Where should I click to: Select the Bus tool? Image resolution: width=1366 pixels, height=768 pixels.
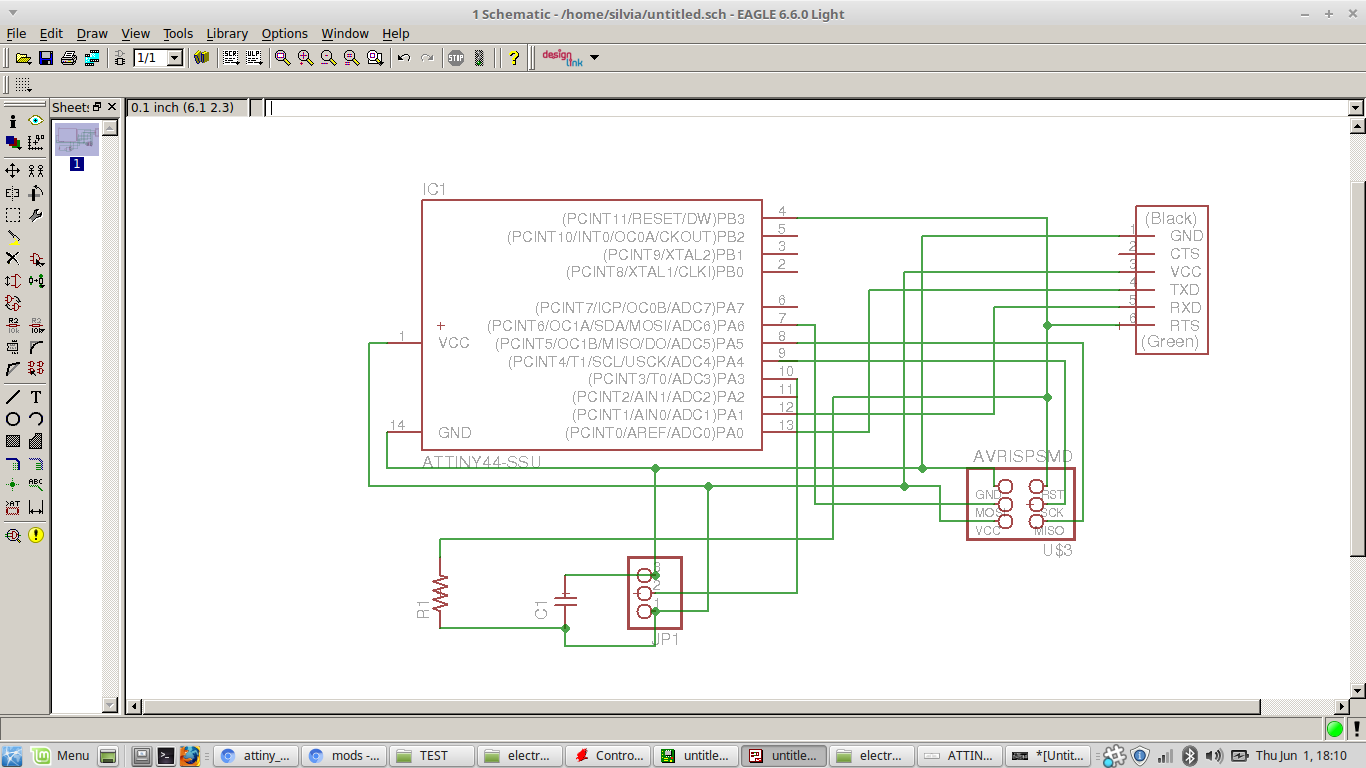tap(13, 463)
